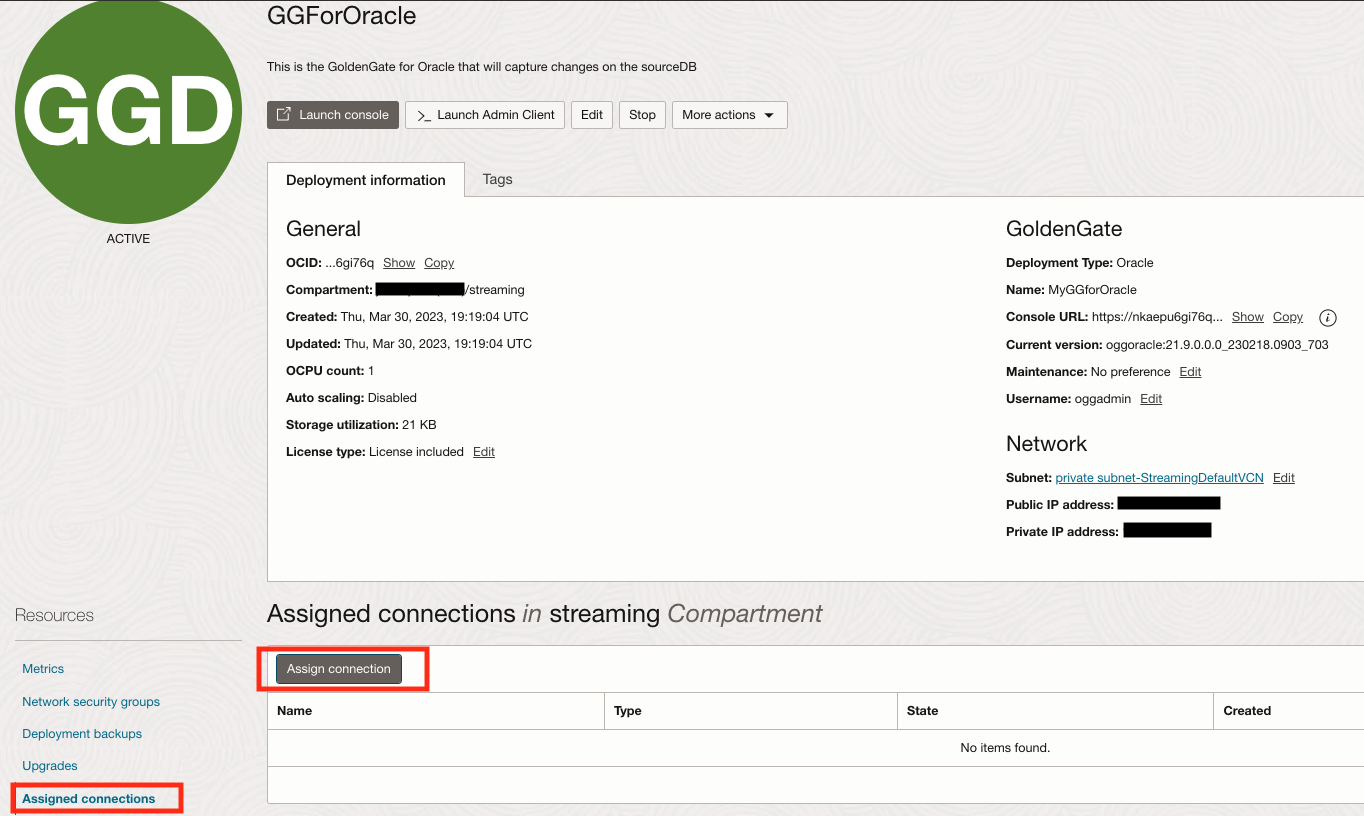Open Upgrades resource
The image size is (1364, 816).
[x=50, y=766]
